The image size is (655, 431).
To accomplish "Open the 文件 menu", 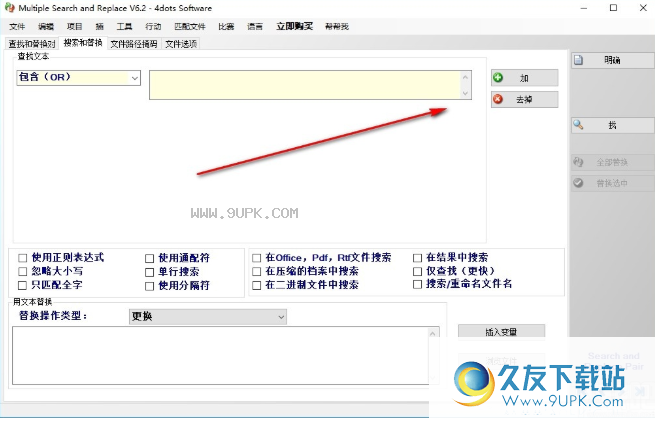I will [x=17, y=27].
